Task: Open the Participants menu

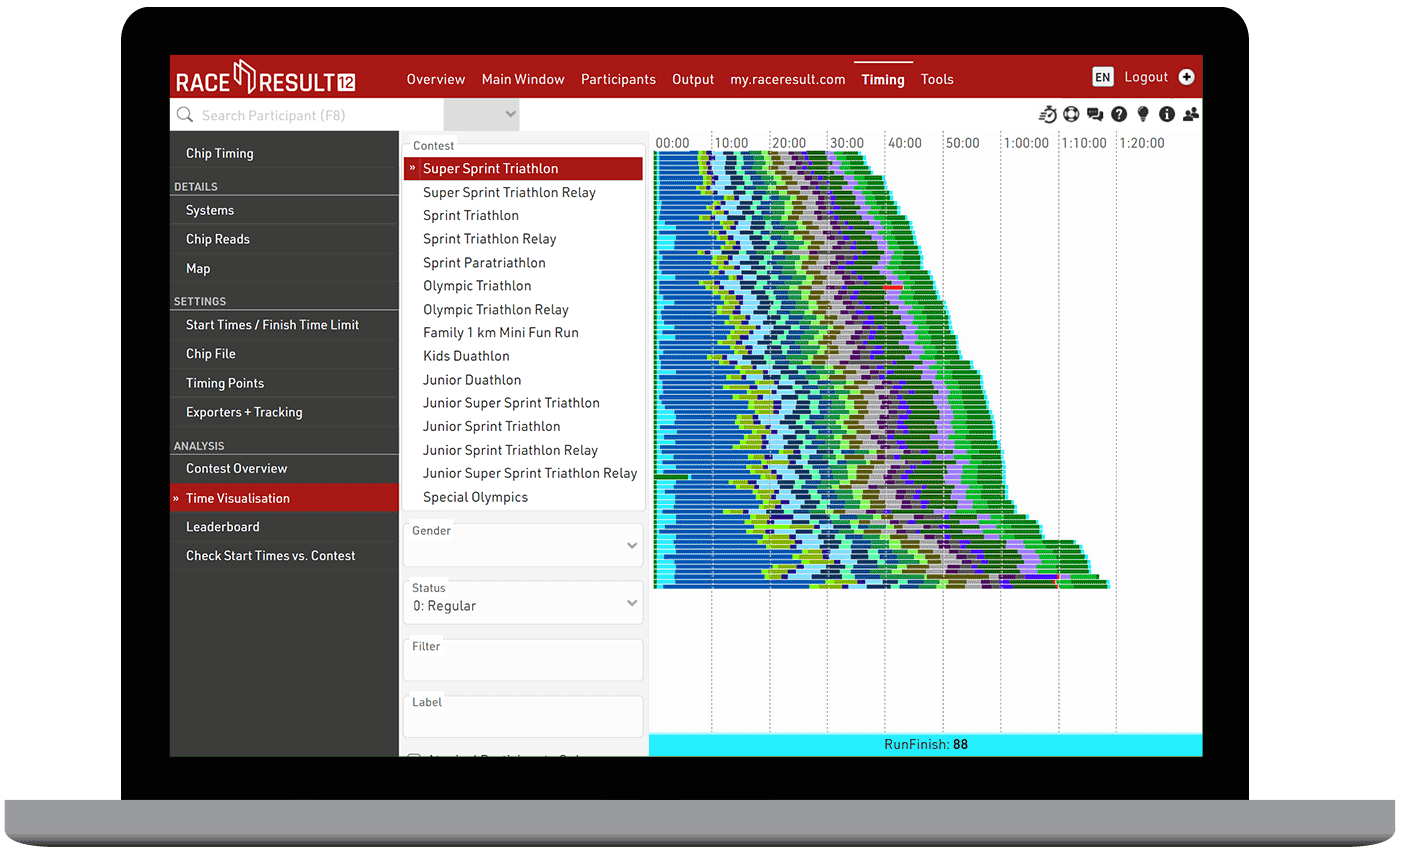Action: [x=618, y=79]
